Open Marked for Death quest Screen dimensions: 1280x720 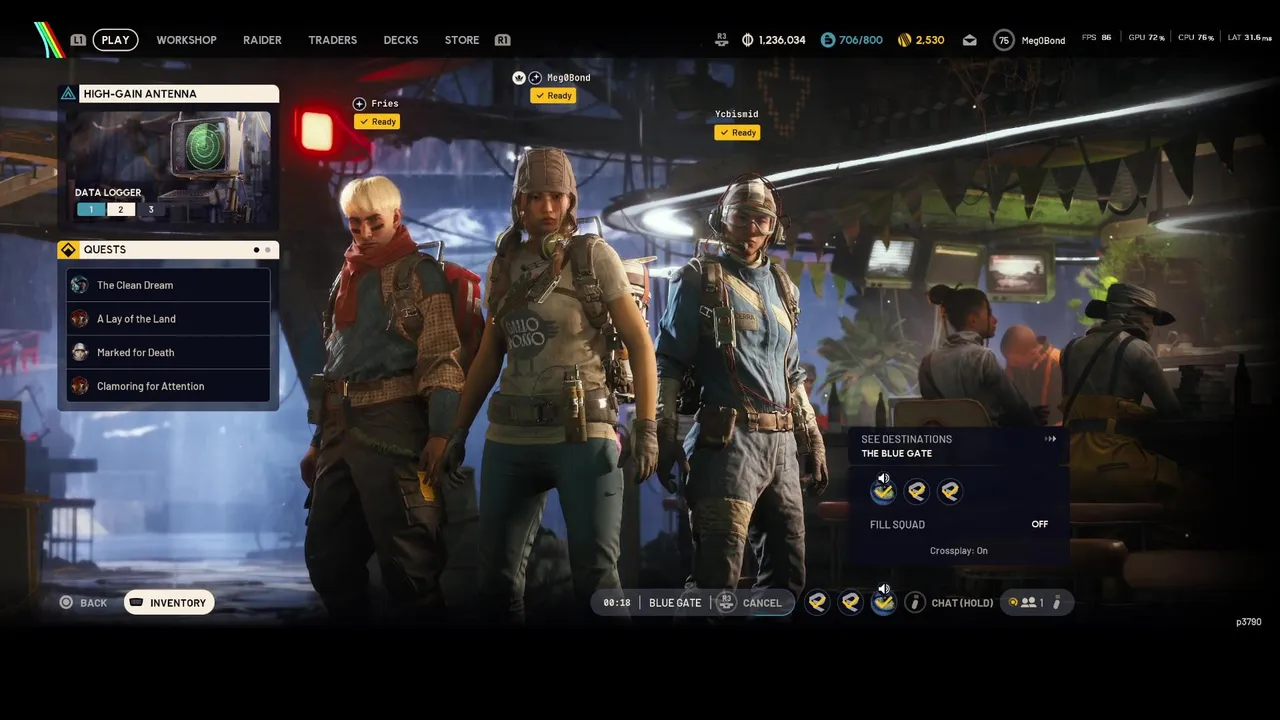(168, 352)
